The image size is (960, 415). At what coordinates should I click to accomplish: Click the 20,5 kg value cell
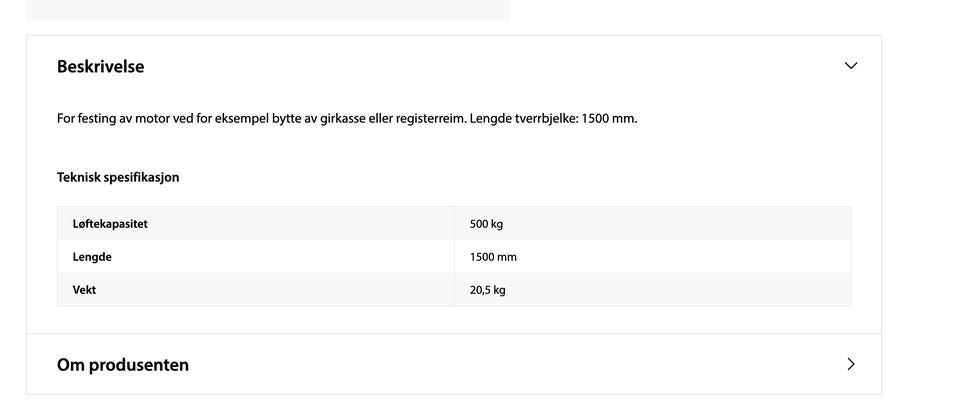(652, 290)
